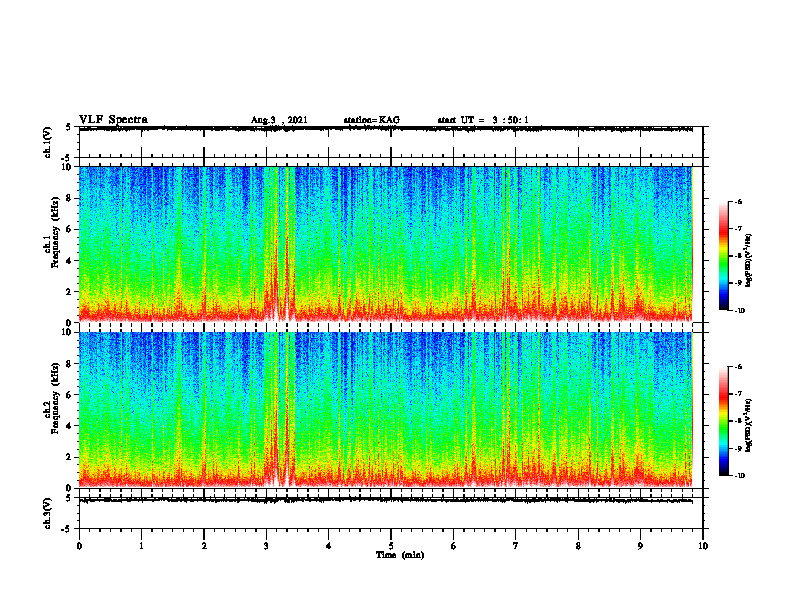
Task: Select the "2" kHz tick on ch.2 frequency axis
Action: tap(70, 457)
